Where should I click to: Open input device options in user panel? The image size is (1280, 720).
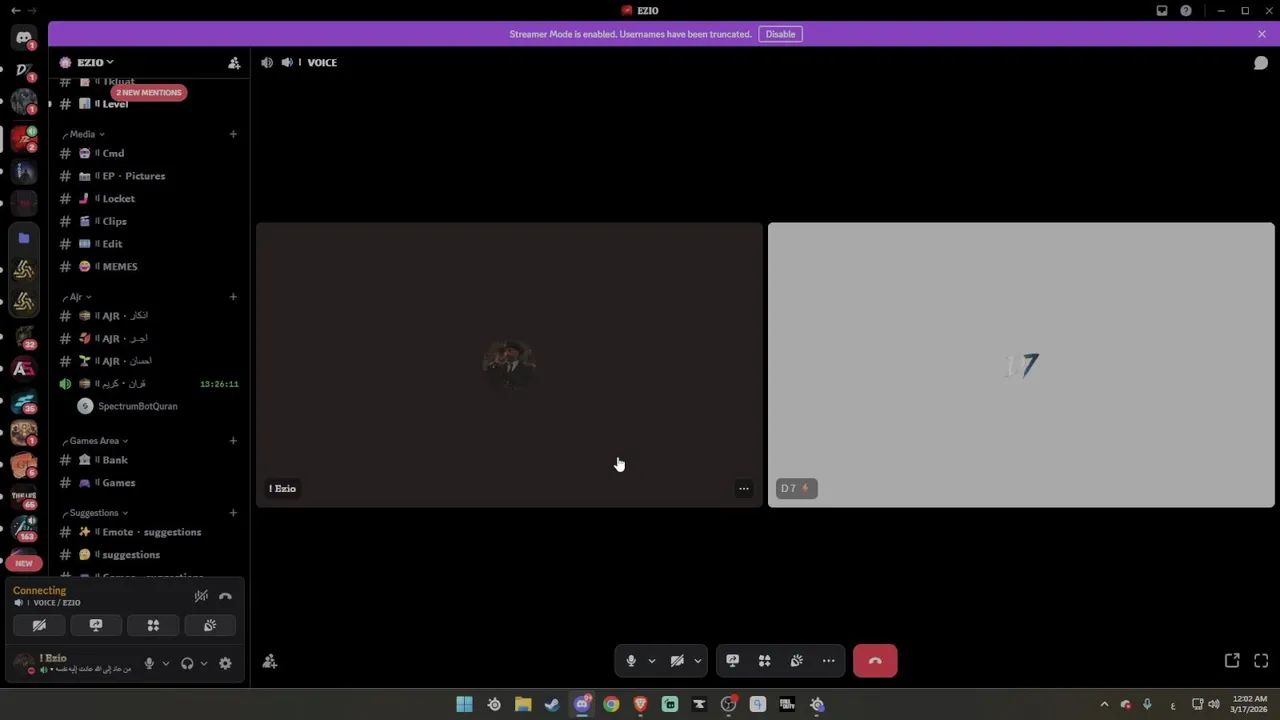click(166, 663)
